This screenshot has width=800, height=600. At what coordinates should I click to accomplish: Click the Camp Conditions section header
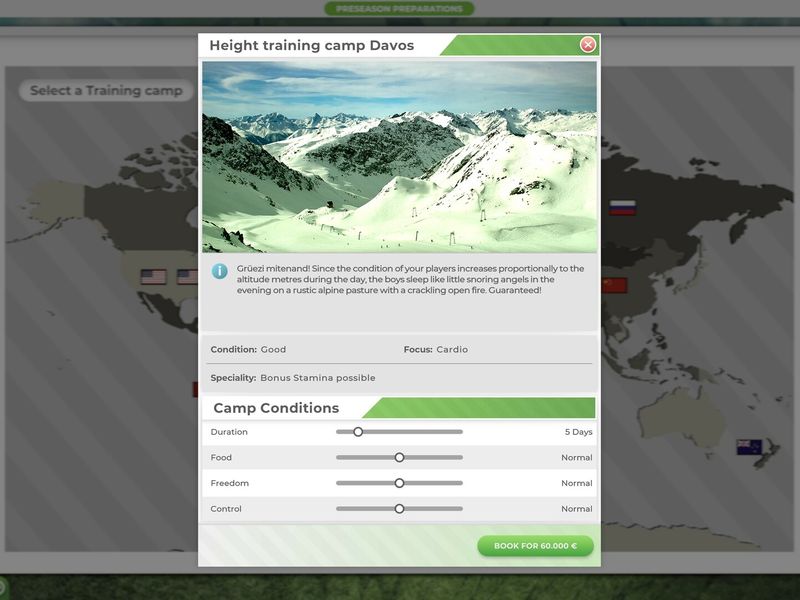tap(276, 408)
